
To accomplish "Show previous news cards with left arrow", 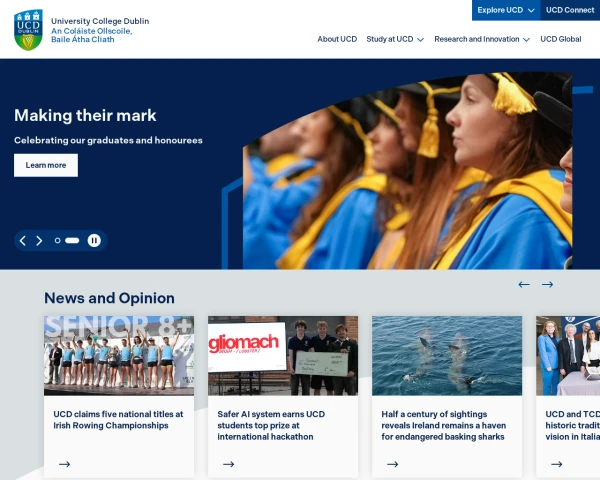I will click(x=524, y=284).
